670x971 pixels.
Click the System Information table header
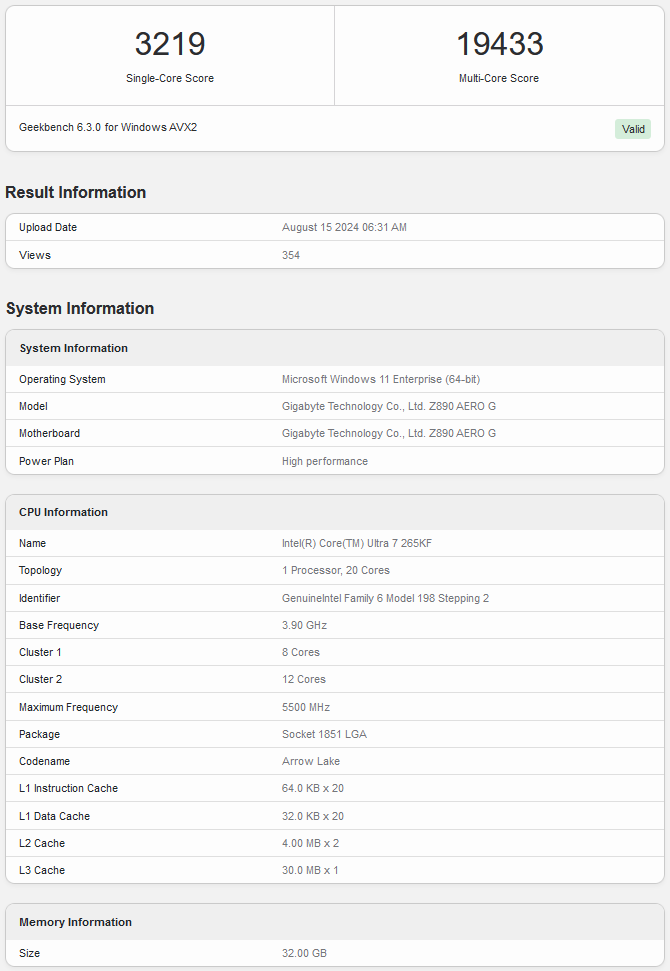[x=74, y=348]
